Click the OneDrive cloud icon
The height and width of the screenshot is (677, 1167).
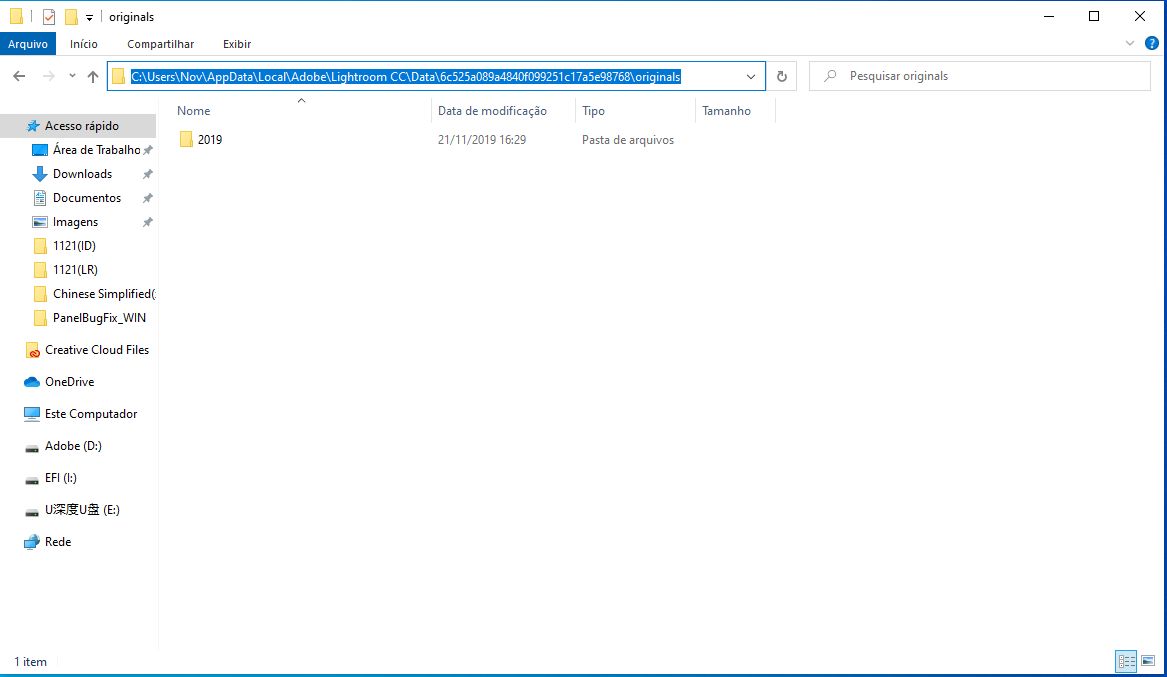click(x=32, y=382)
